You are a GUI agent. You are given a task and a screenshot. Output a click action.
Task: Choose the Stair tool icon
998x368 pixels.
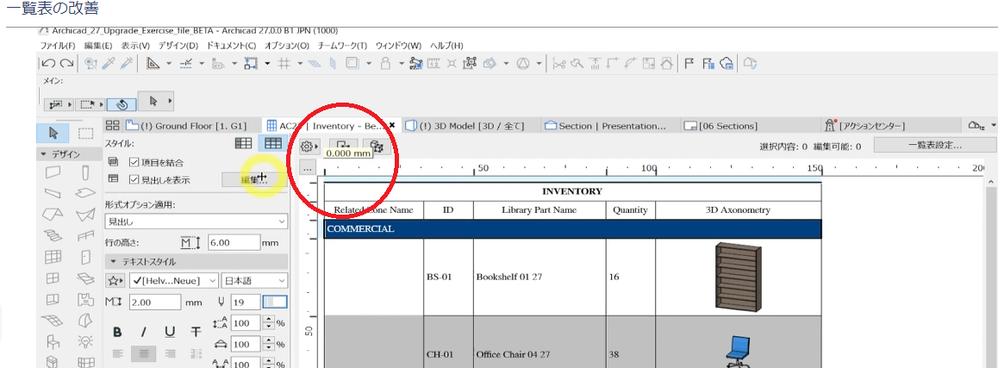53,236
